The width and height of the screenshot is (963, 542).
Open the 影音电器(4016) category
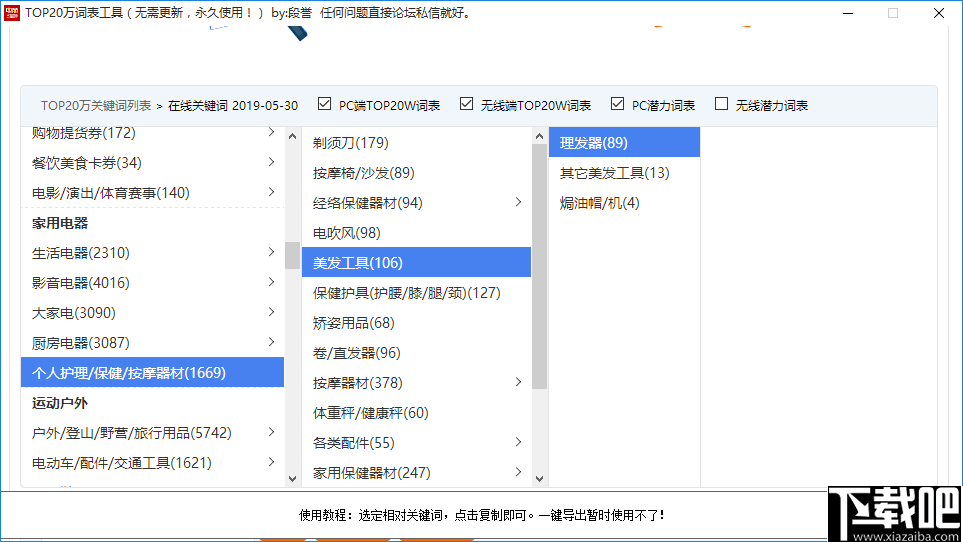pyautogui.click(x=81, y=283)
